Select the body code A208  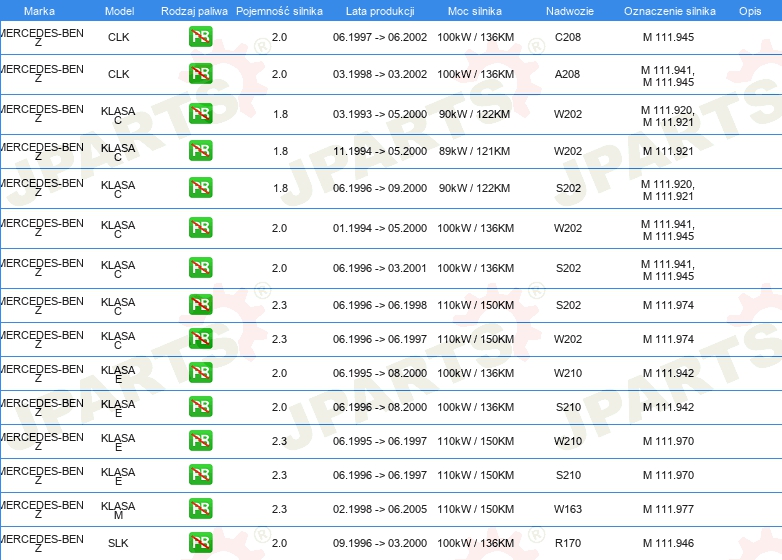(568, 74)
